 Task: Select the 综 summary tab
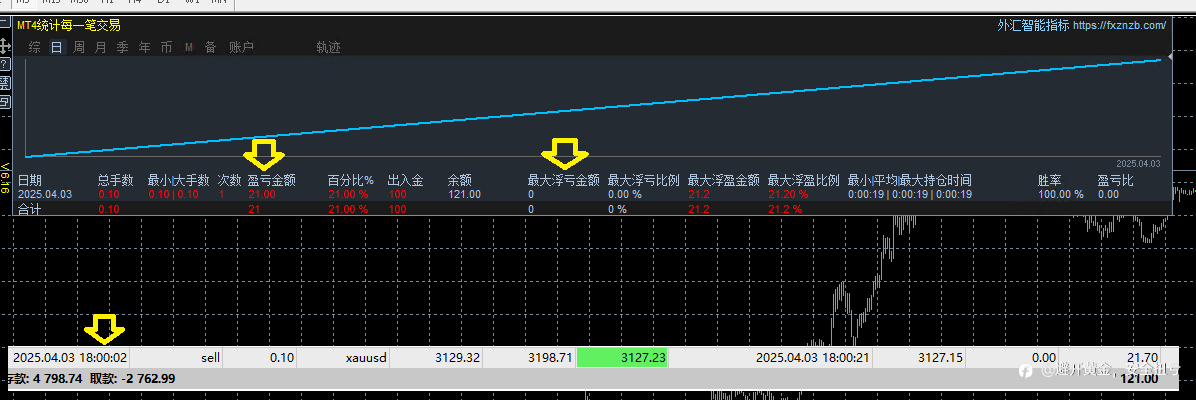click(x=34, y=47)
